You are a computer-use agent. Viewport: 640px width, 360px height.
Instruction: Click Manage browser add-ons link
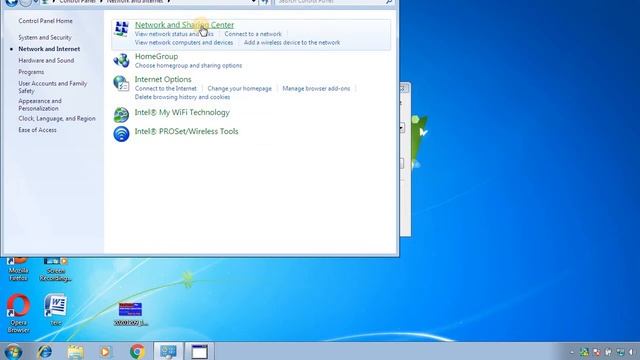click(x=316, y=88)
